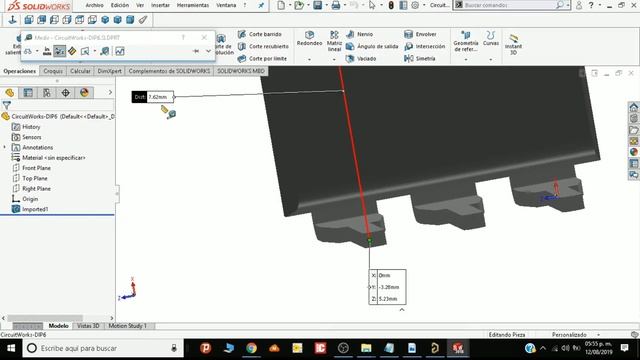Open the Insertar menu

pyautogui.click(x=160, y=5)
